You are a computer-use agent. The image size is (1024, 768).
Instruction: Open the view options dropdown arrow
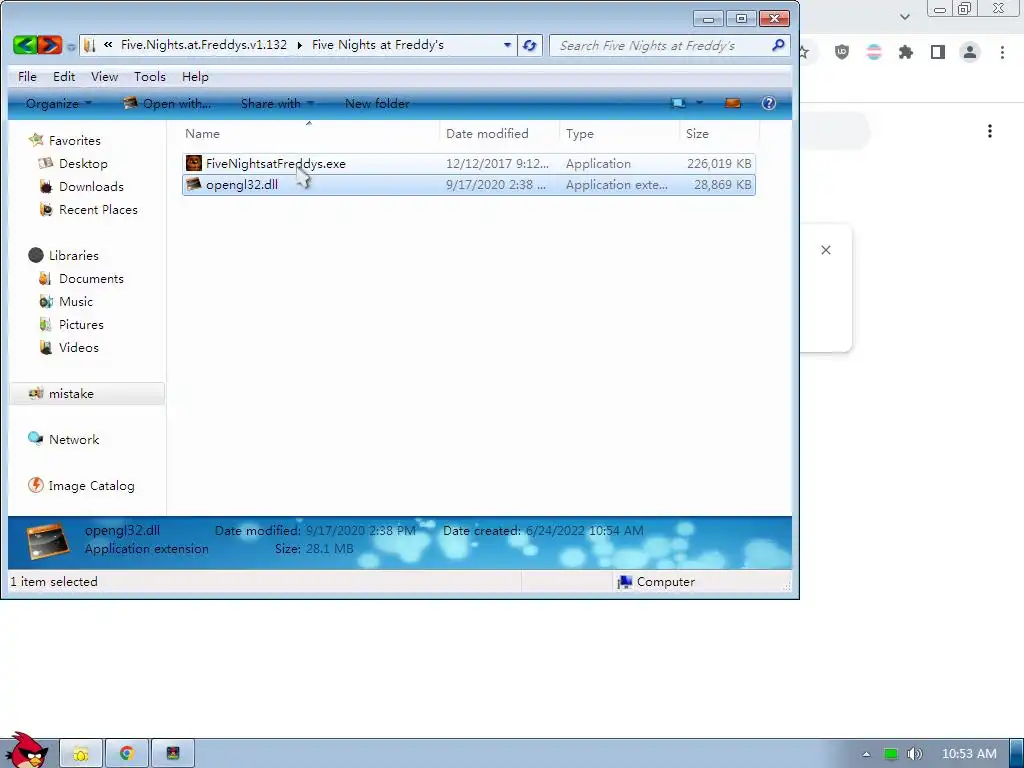click(699, 103)
